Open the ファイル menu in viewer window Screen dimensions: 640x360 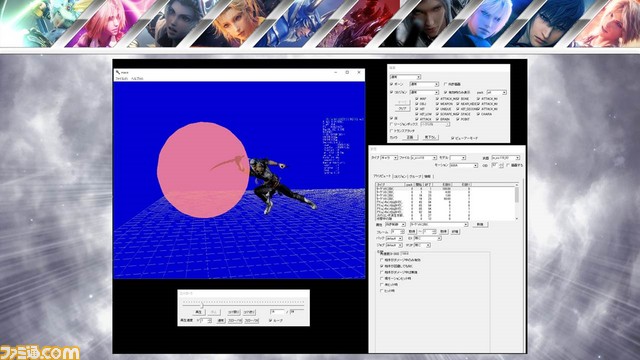pos(121,78)
